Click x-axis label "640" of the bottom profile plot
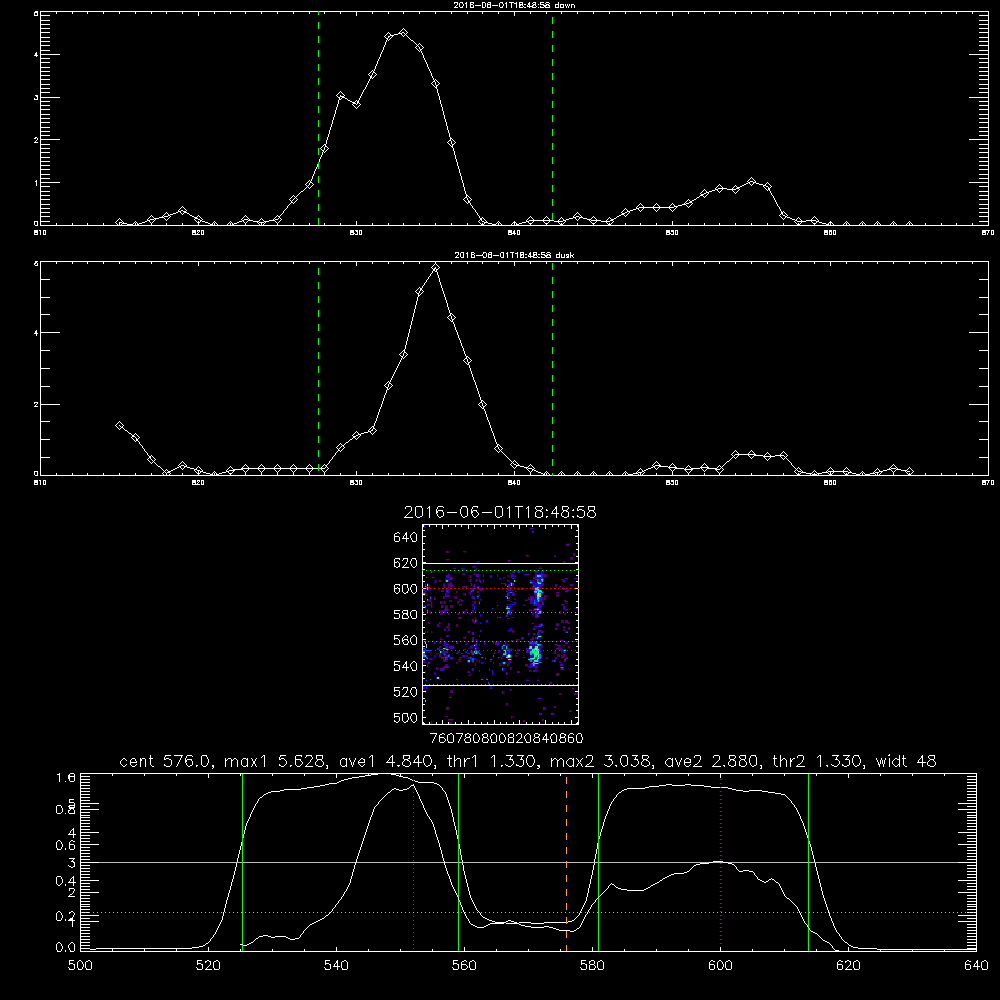1000x1000 pixels. point(976,966)
